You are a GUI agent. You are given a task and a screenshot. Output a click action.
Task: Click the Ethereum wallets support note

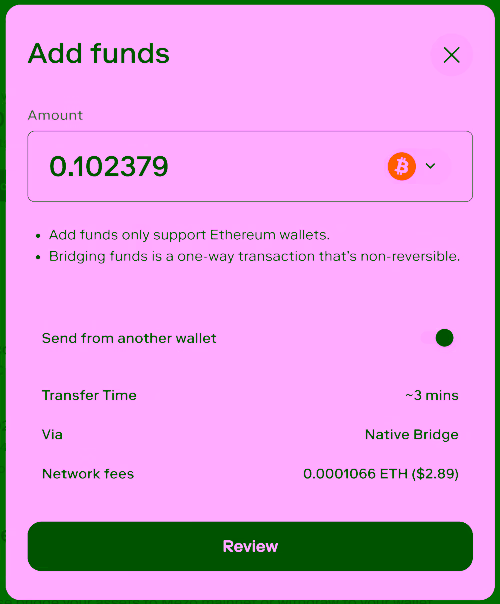189,235
